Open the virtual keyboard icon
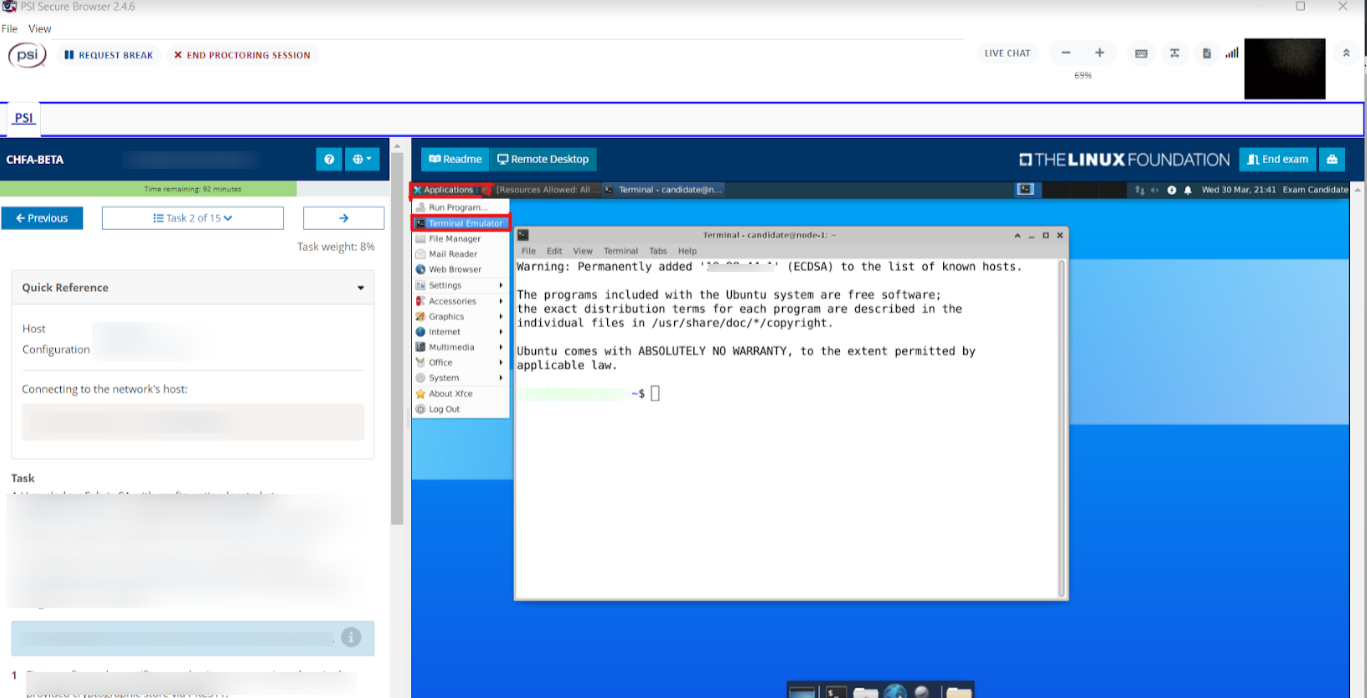 click(1141, 54)
